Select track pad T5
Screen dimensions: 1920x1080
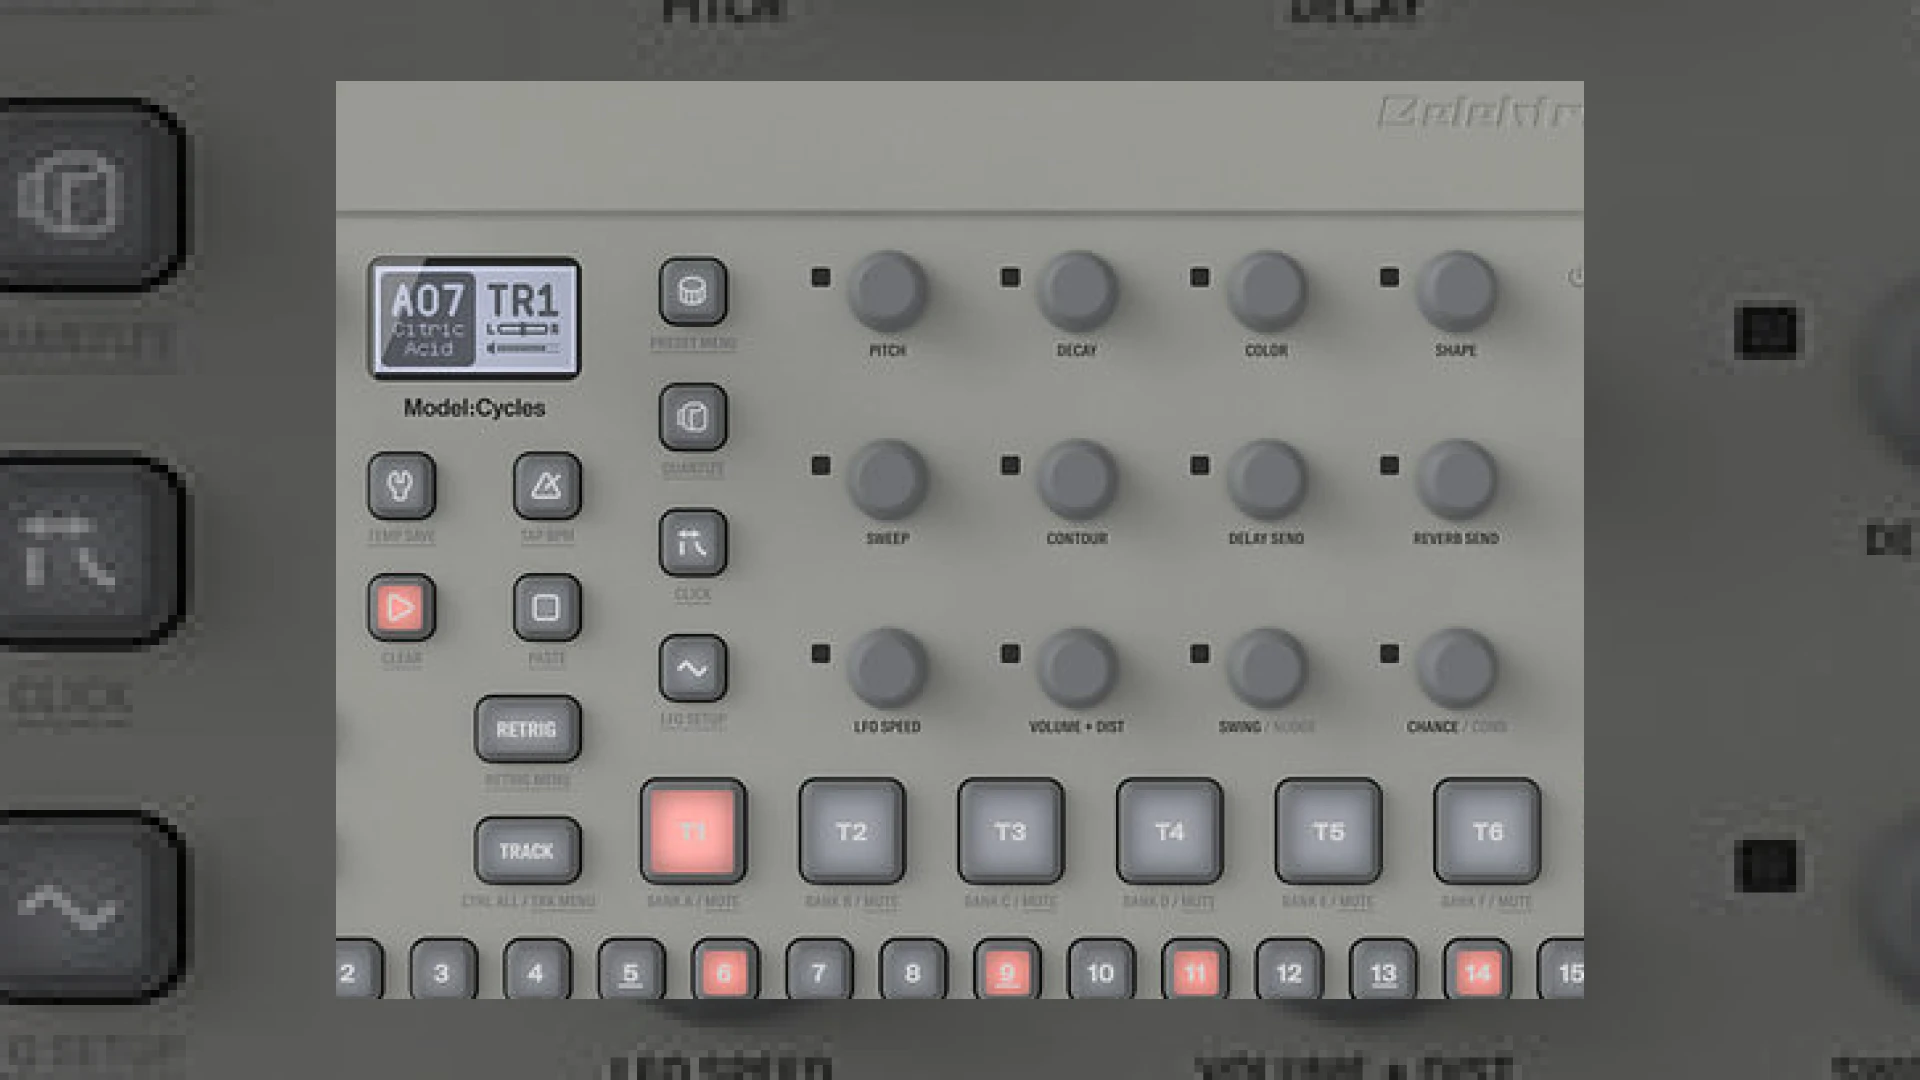(x=1329, y=831)
